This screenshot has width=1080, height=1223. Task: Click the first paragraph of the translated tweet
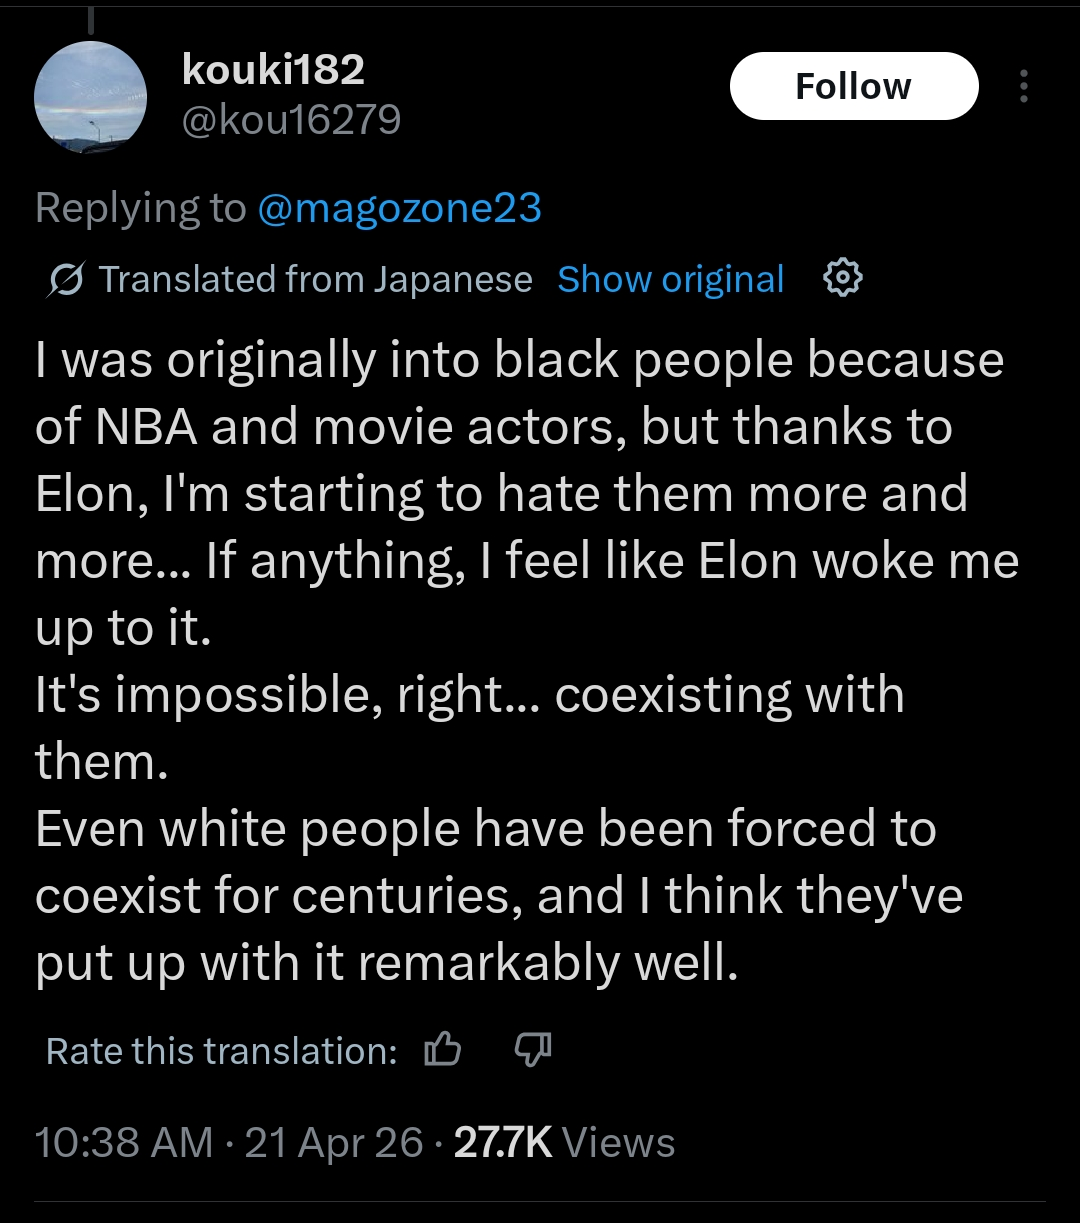point(520,494)
